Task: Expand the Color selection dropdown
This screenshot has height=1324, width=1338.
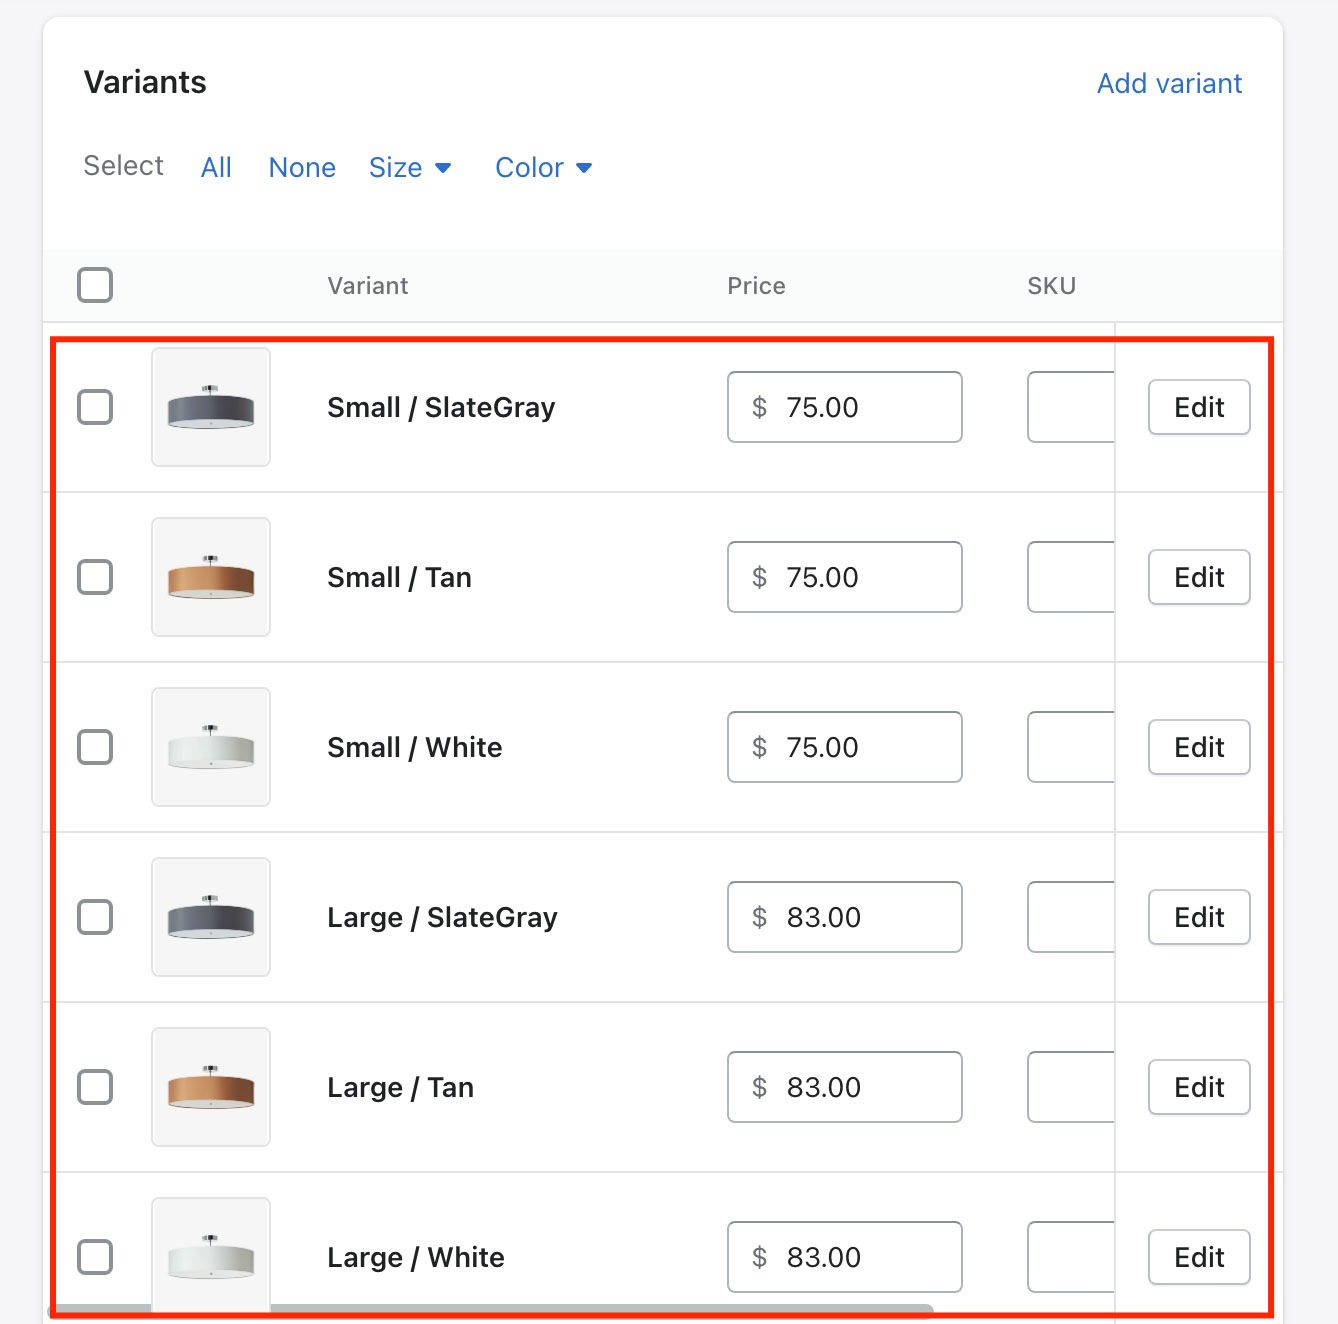Action: 544,167
